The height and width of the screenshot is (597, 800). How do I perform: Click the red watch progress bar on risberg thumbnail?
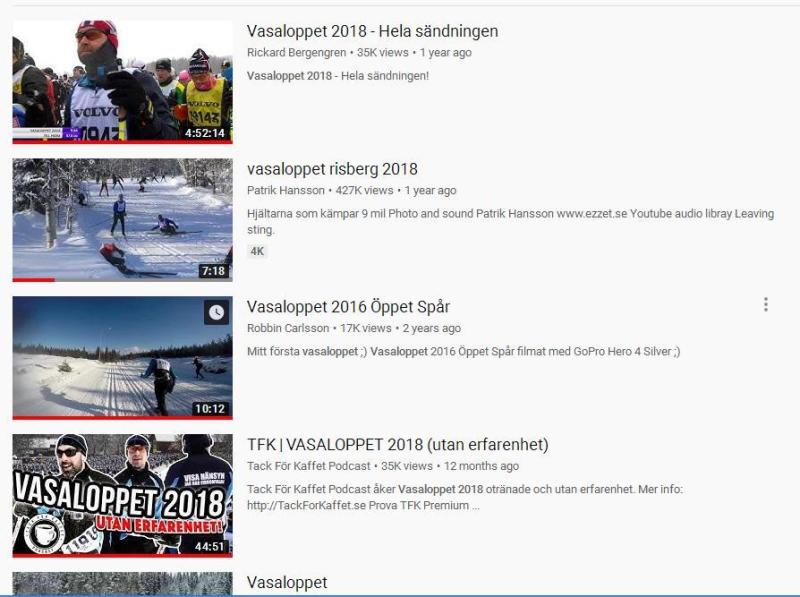[x=34, y=280]
